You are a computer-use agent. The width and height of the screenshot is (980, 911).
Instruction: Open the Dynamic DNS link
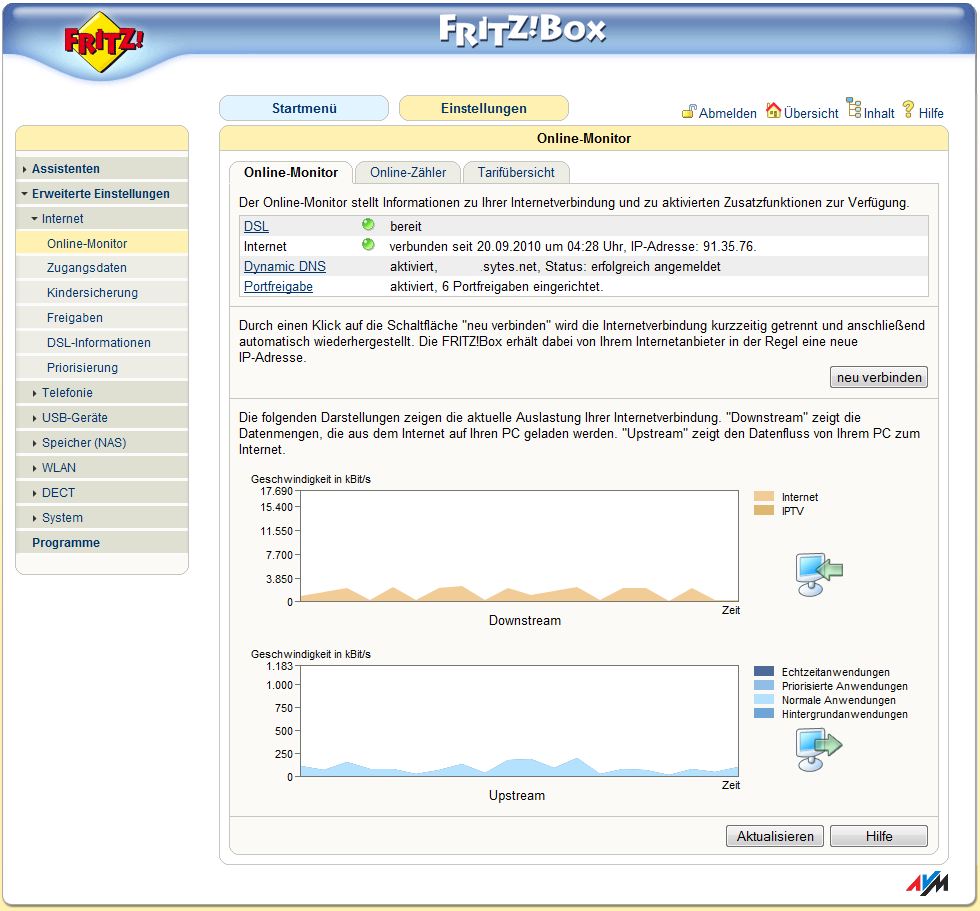coord(285,266)
